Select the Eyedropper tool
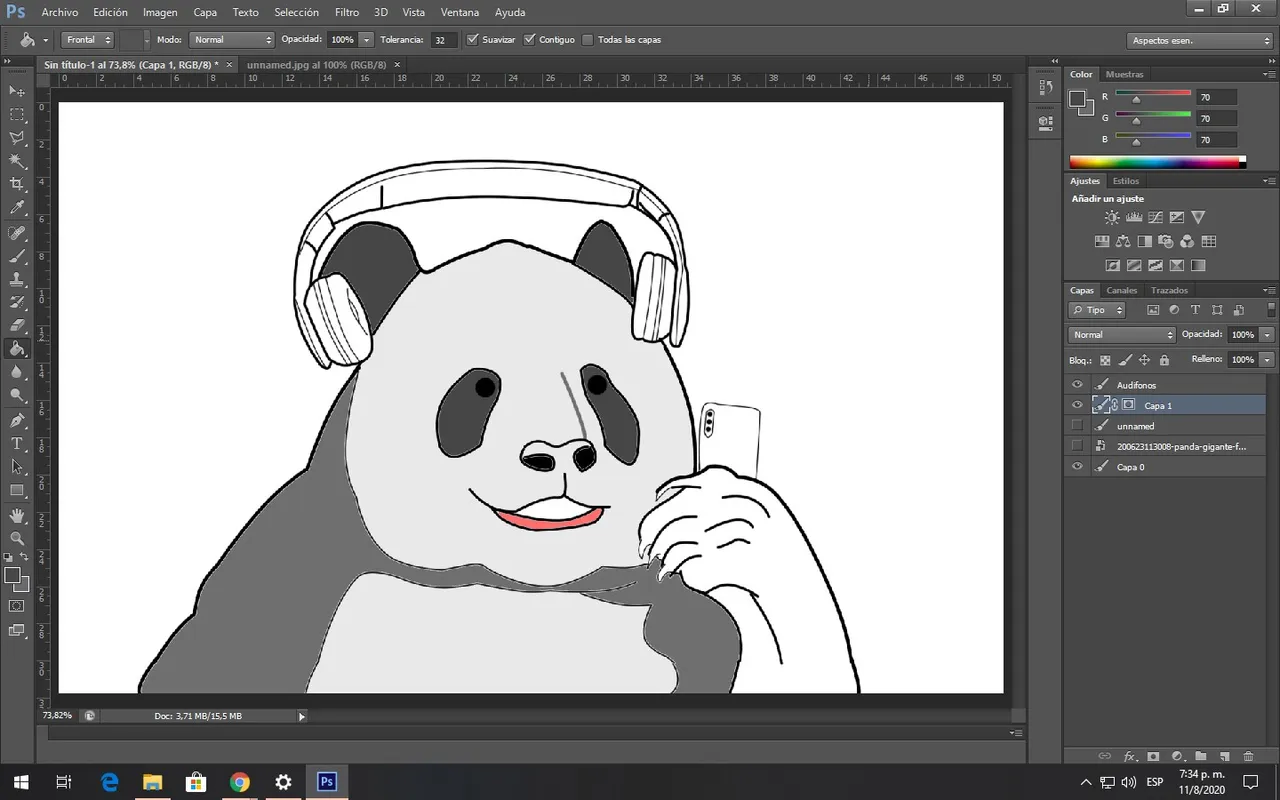This screenshot has width=1280, height=800. pos(17,208)
